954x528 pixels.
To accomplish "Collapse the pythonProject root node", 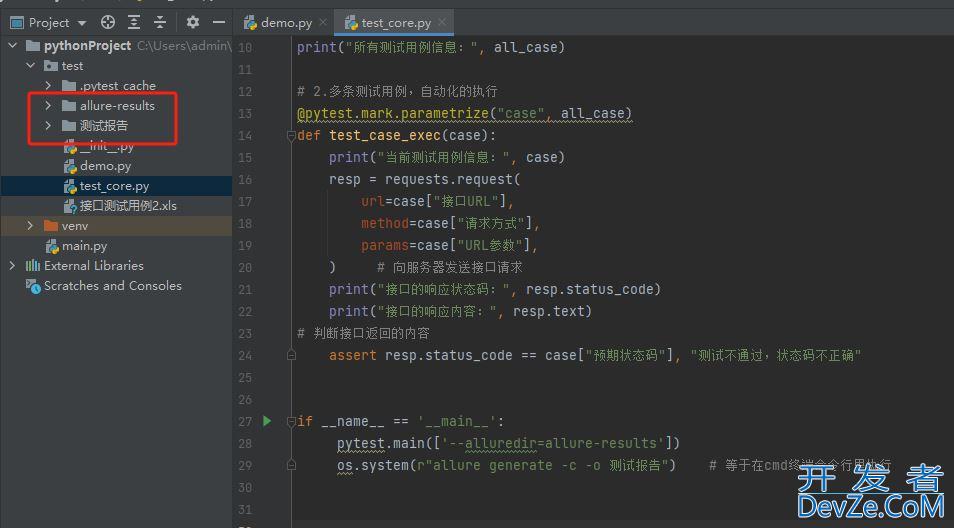I will [13, 46].
